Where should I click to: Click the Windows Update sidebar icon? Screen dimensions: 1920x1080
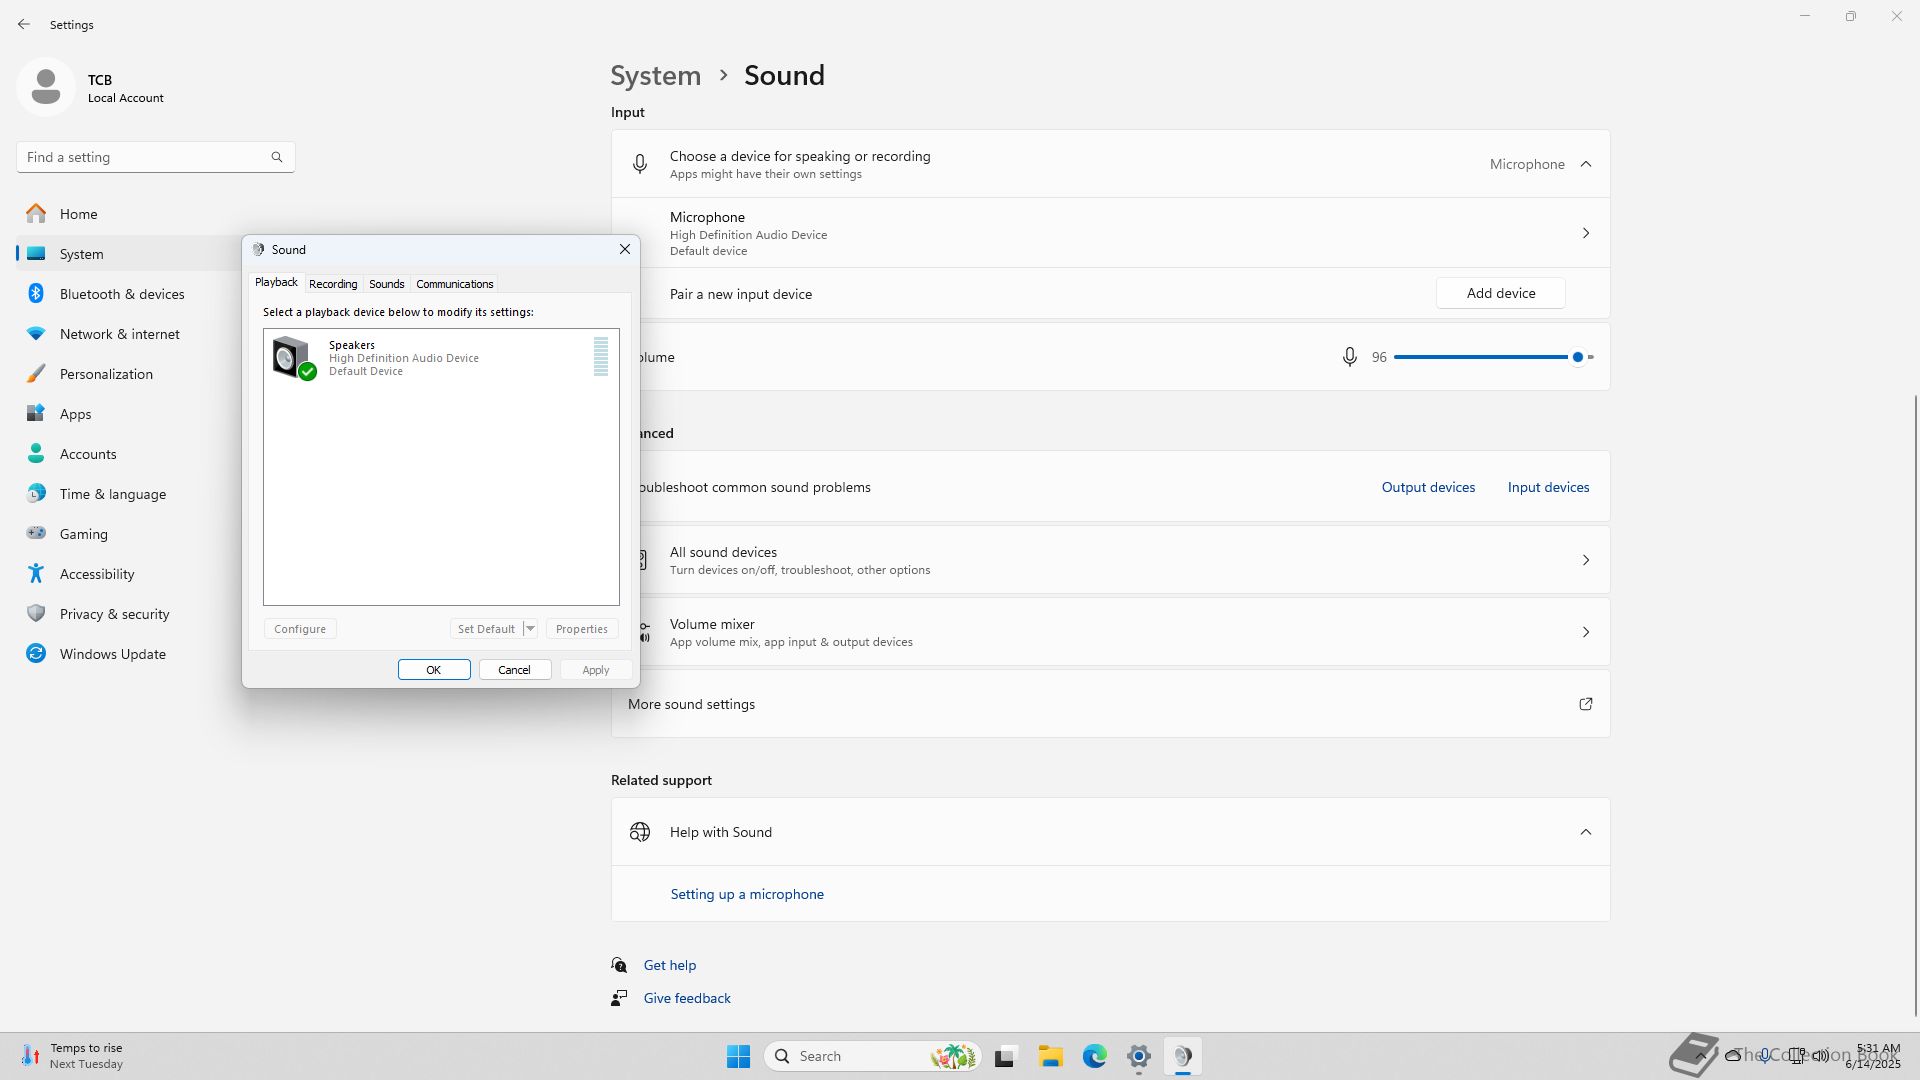click(x=36, y=654)
